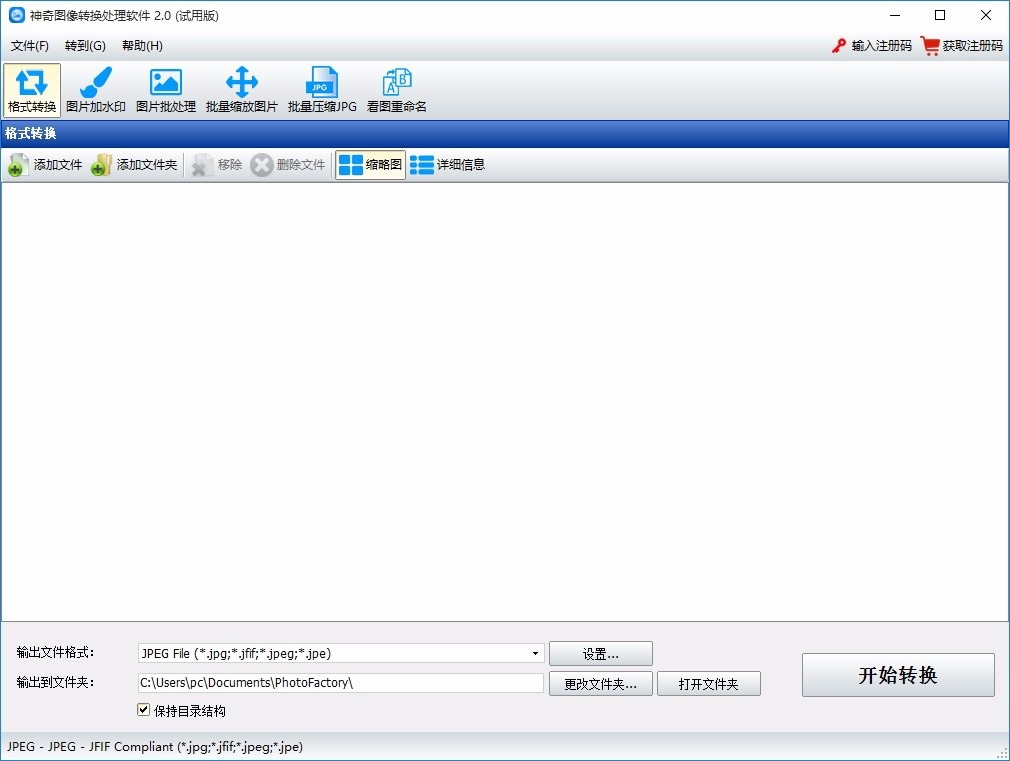Open the 转到(G) menu
The width and height of the screenshot is (1010, 761).
click(85, 46)
